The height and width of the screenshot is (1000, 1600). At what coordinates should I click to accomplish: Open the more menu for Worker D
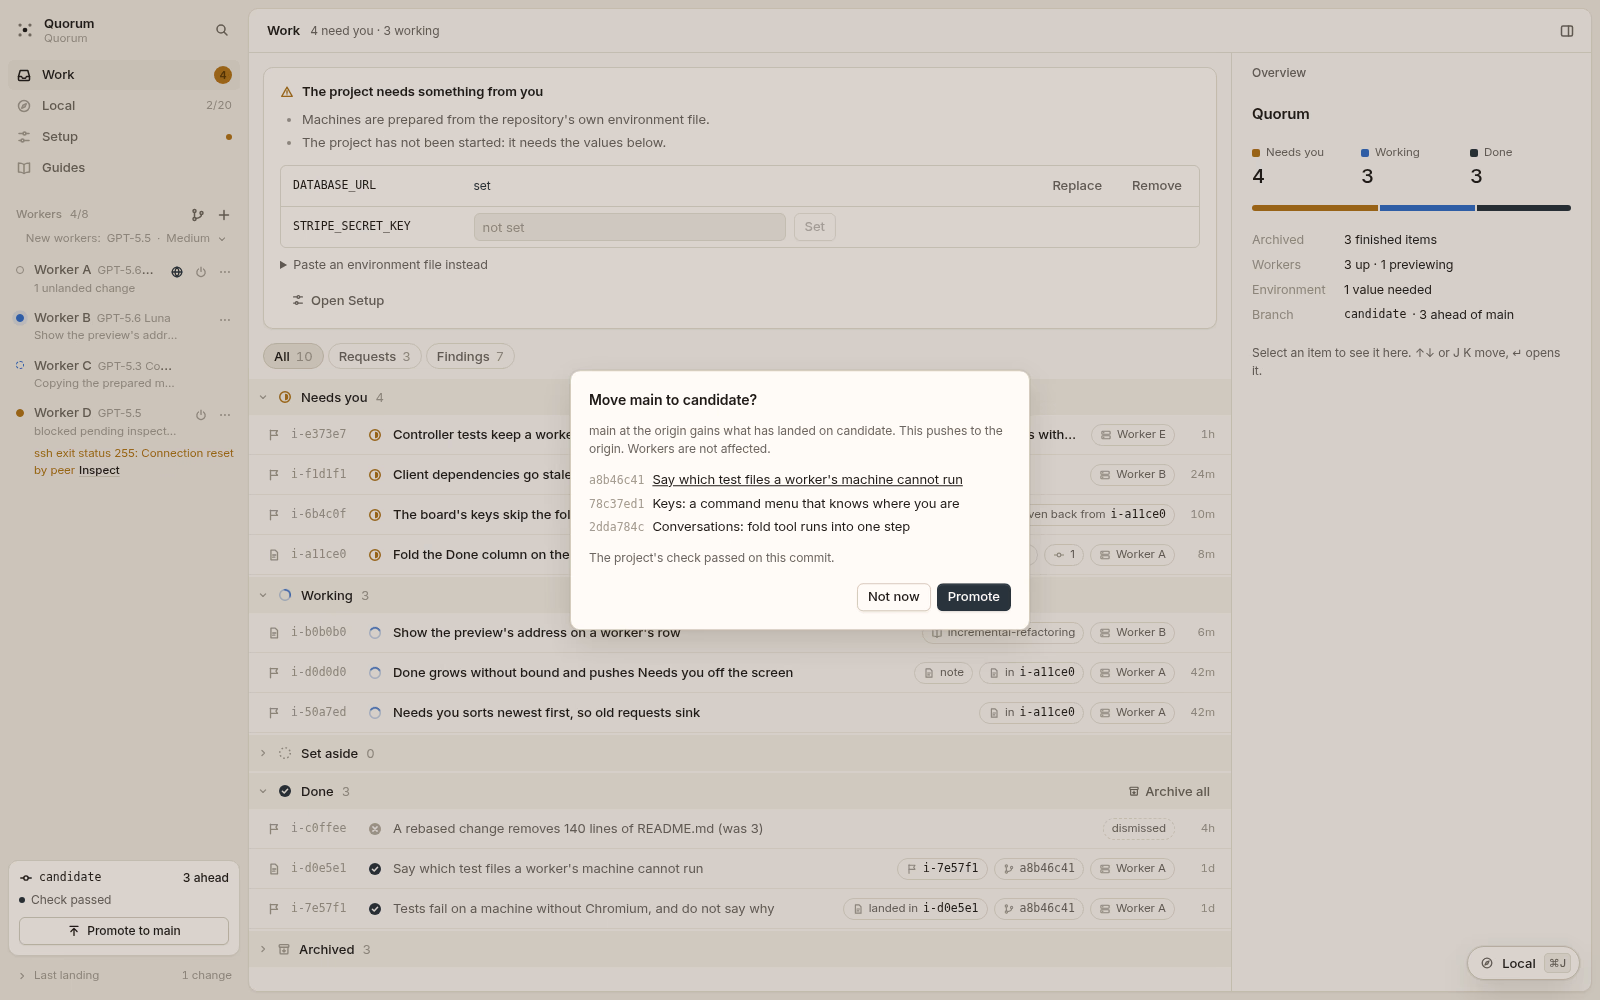(x=225, y=415)
